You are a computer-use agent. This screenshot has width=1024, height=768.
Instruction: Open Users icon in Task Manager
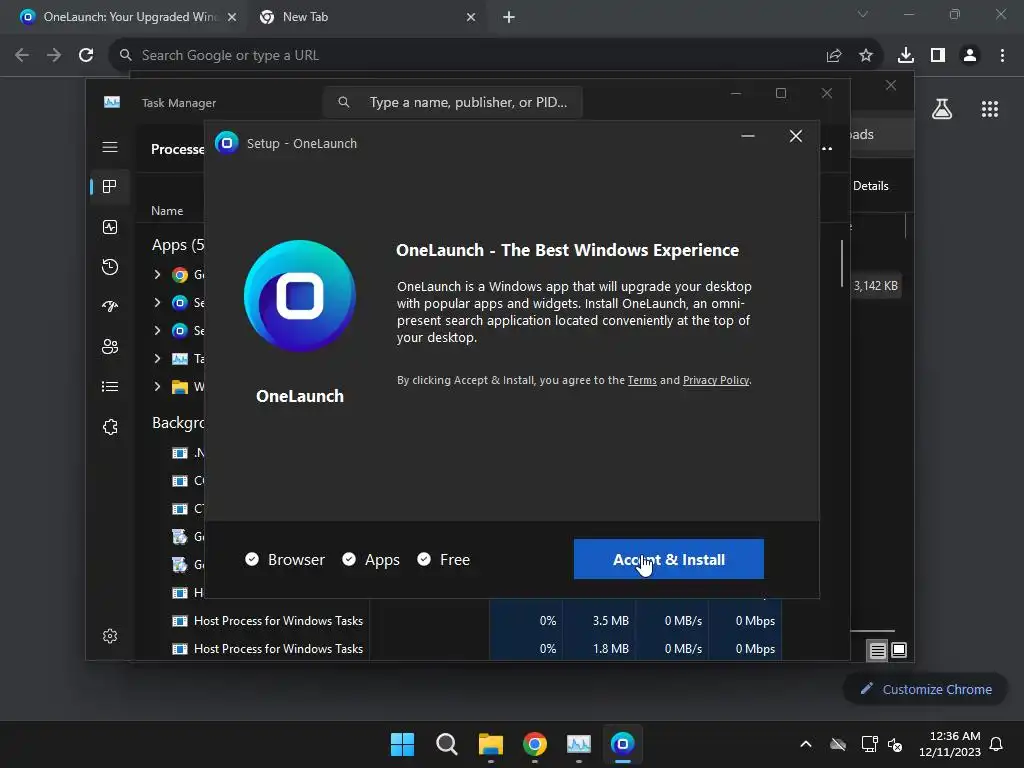click(x=110, y=346)
